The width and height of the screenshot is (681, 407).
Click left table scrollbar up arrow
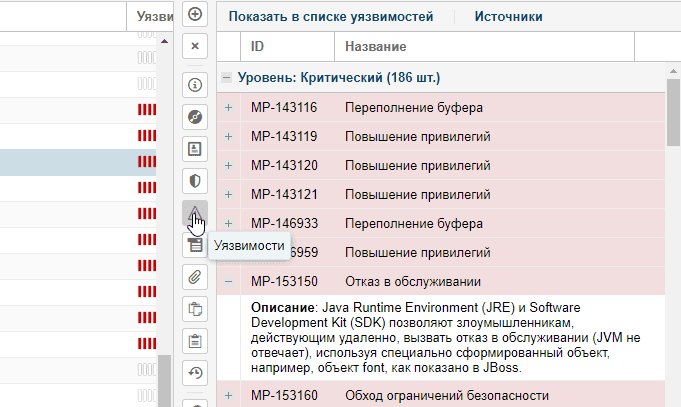coord(164,41)
